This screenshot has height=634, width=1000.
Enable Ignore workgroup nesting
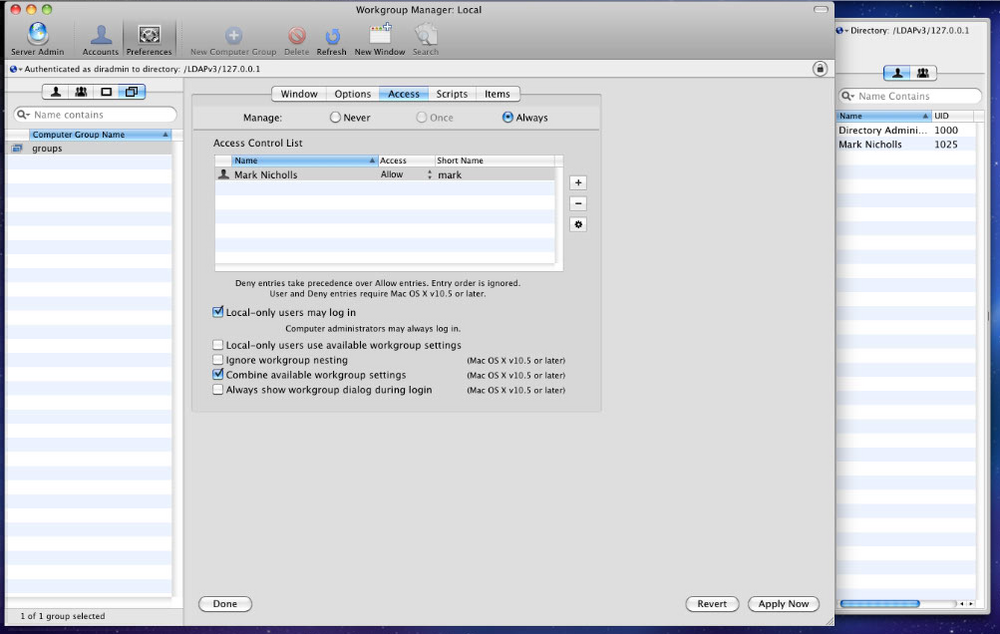tap(218, 360)
